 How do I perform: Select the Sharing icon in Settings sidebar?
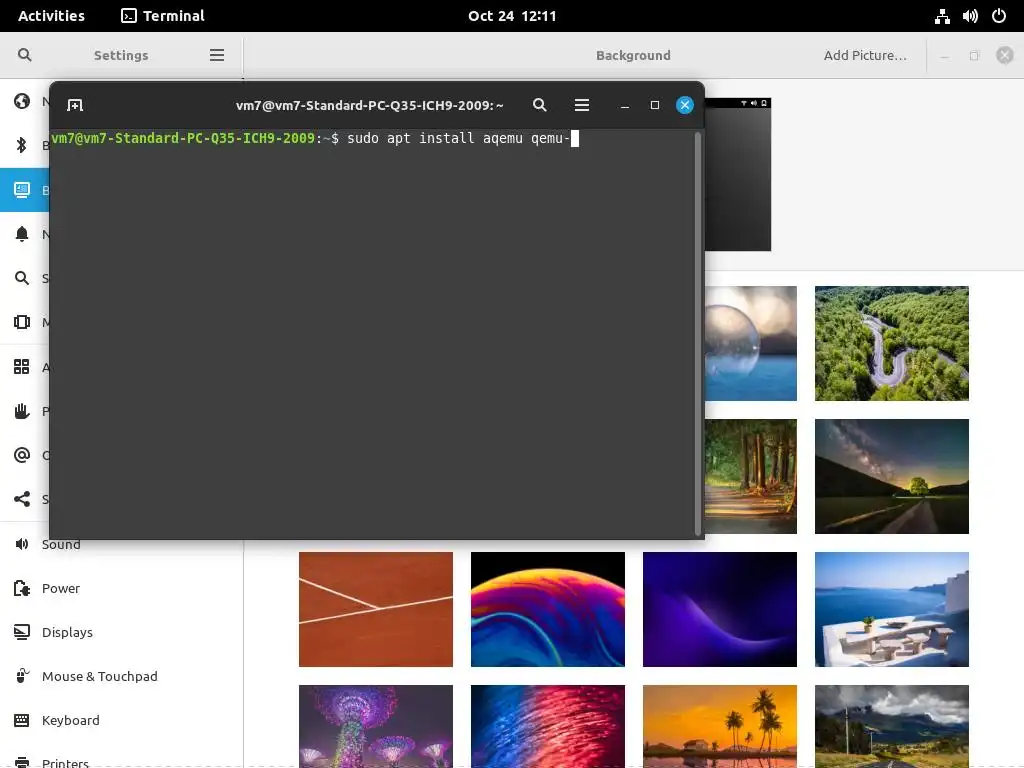point(22,499)
